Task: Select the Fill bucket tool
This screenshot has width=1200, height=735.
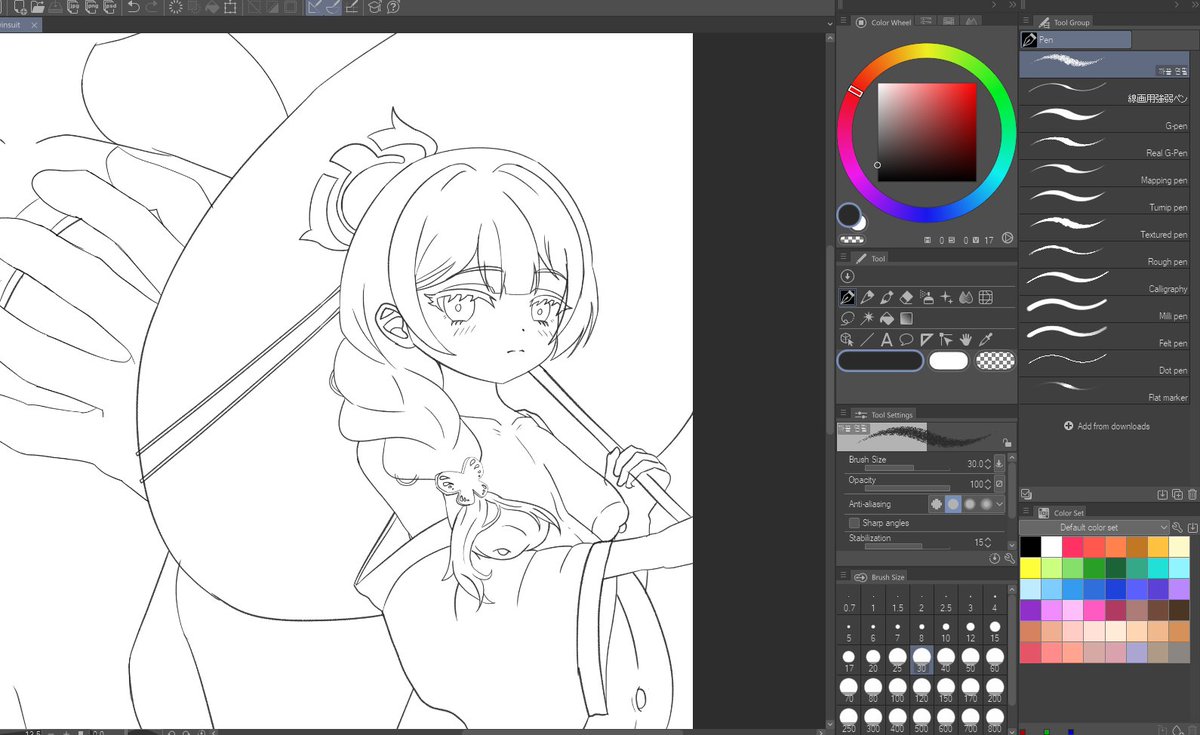Action: pos(887,318)
